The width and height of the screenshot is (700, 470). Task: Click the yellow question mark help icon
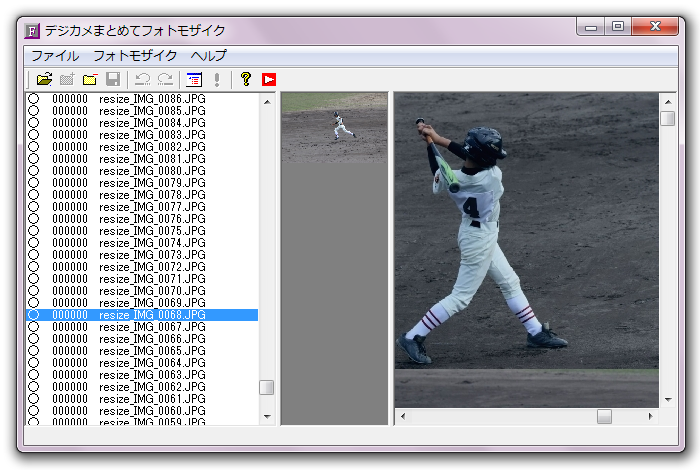[x=246, y=79]
